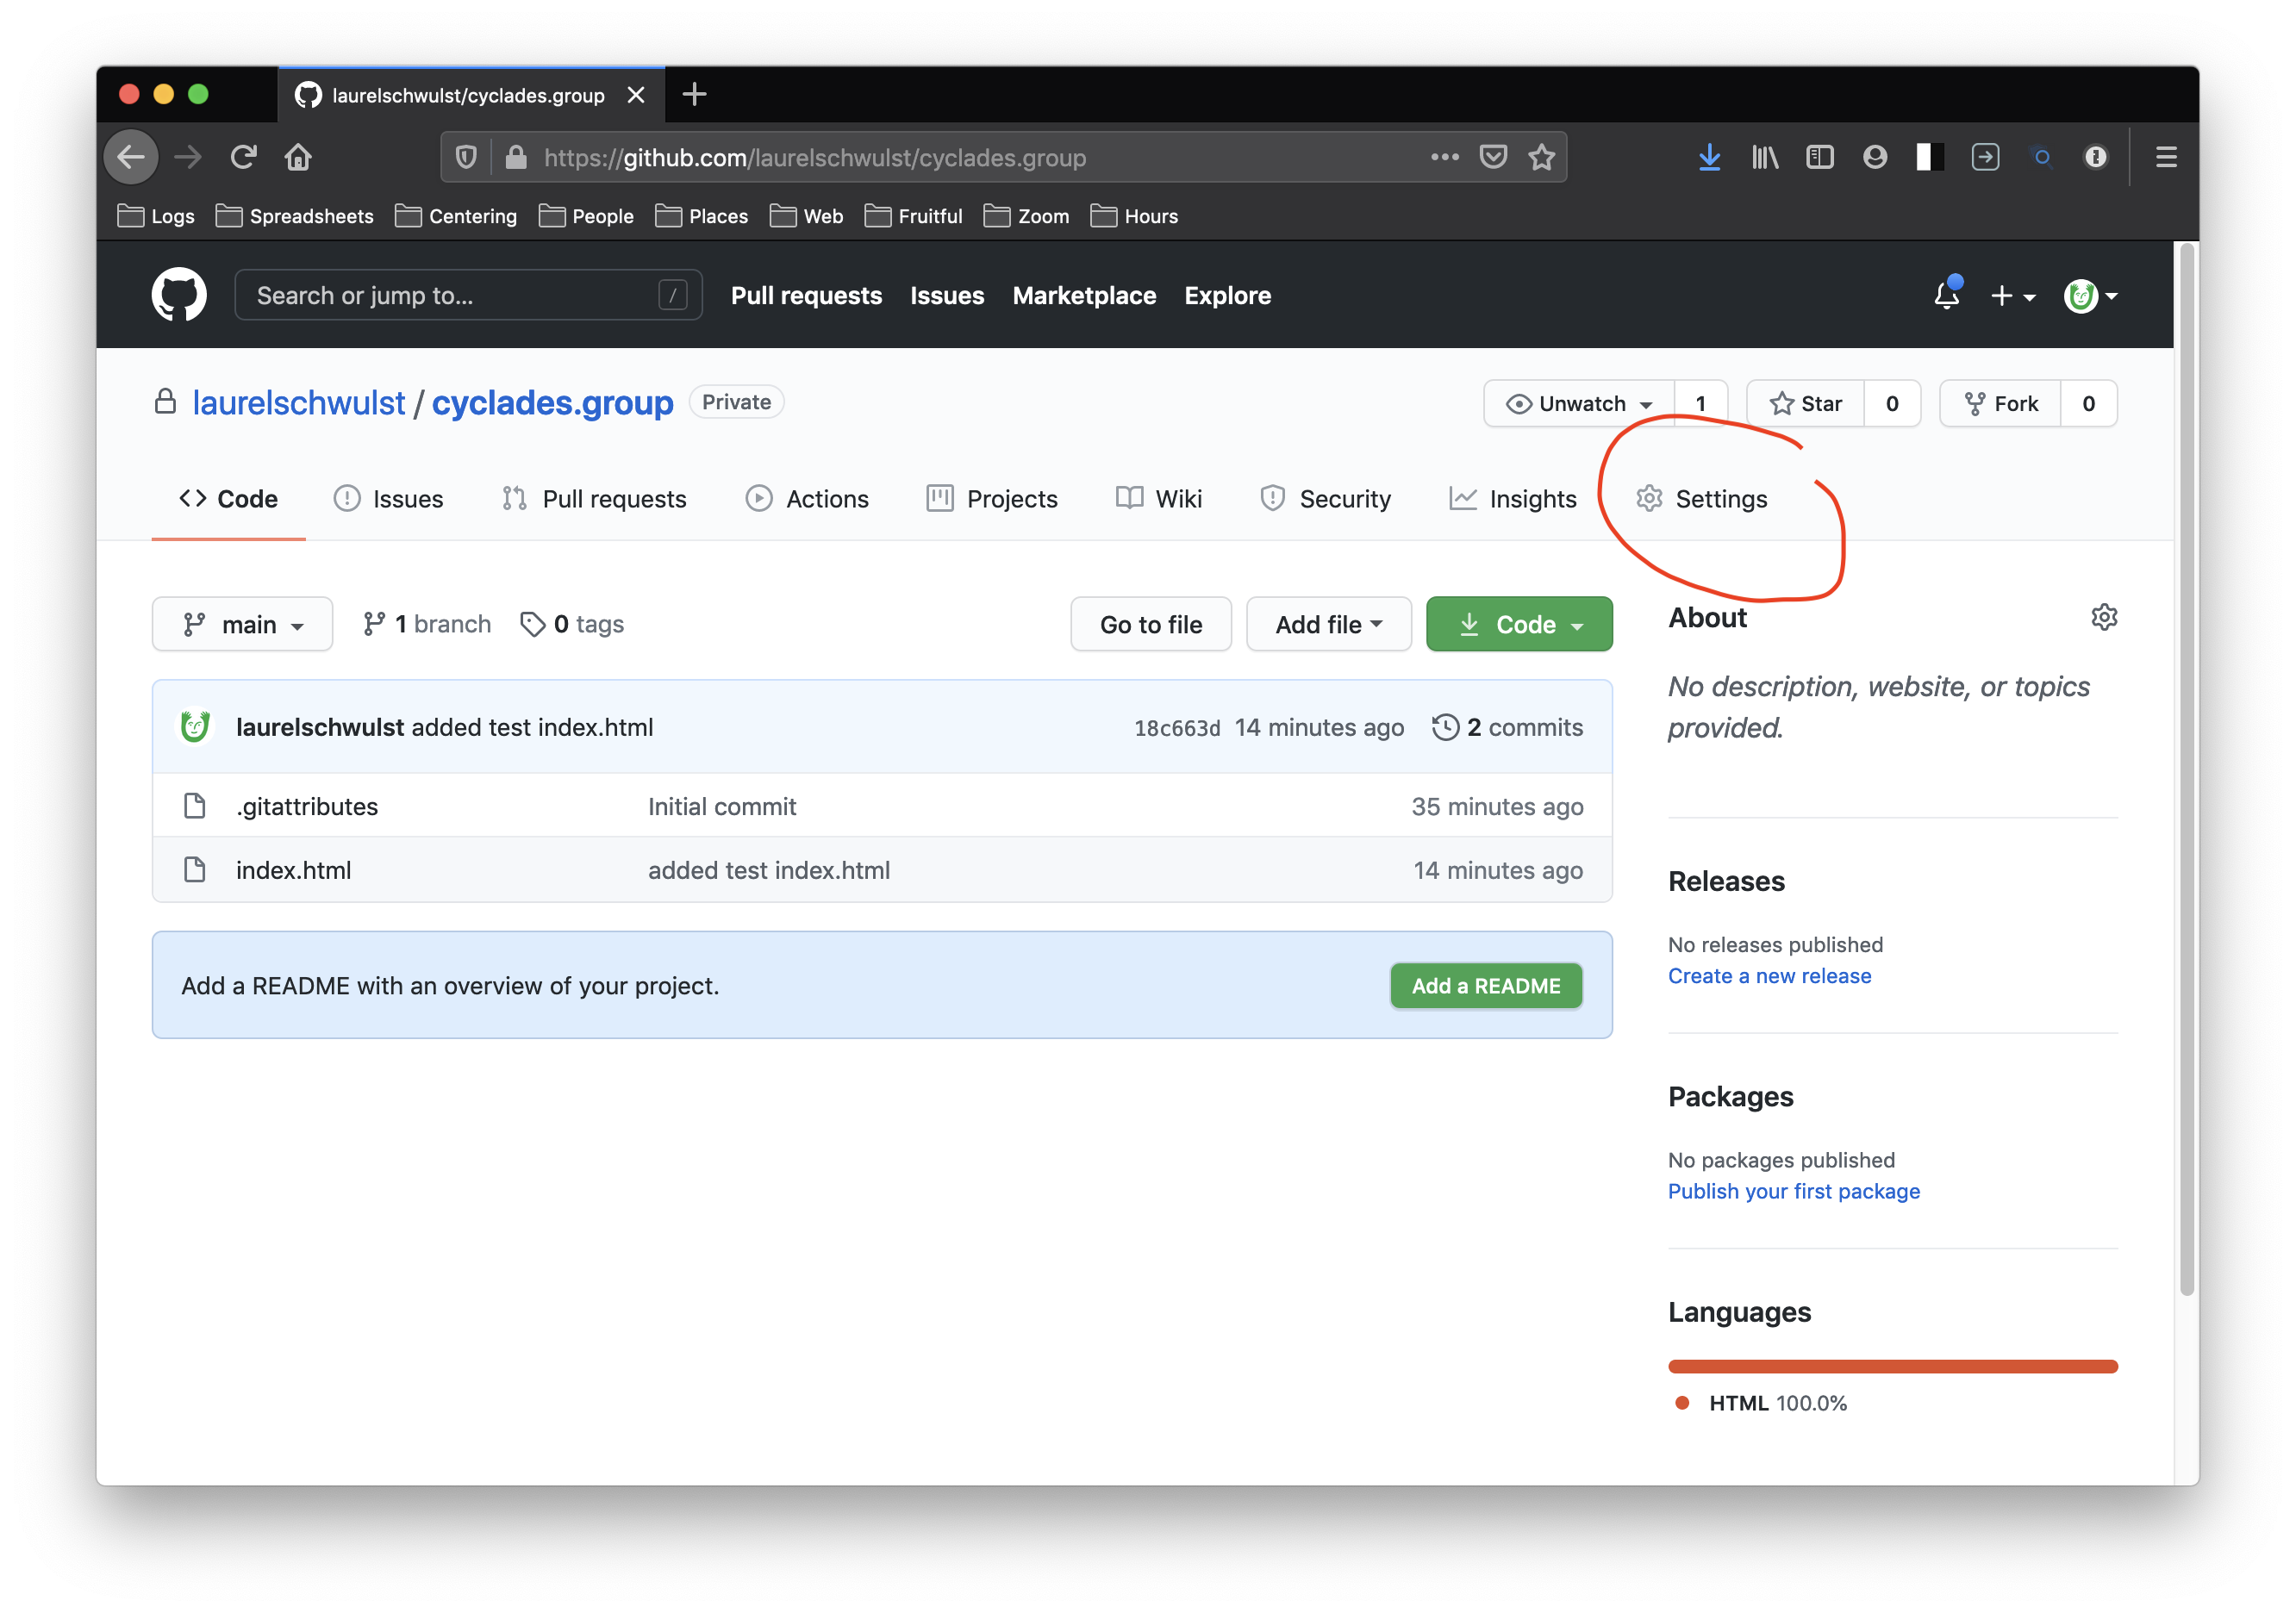Image resolution: width=2296 pixels, height=1613 pixels.
Task: Click the GitHub octocat logo
Action: click(179, 295)
